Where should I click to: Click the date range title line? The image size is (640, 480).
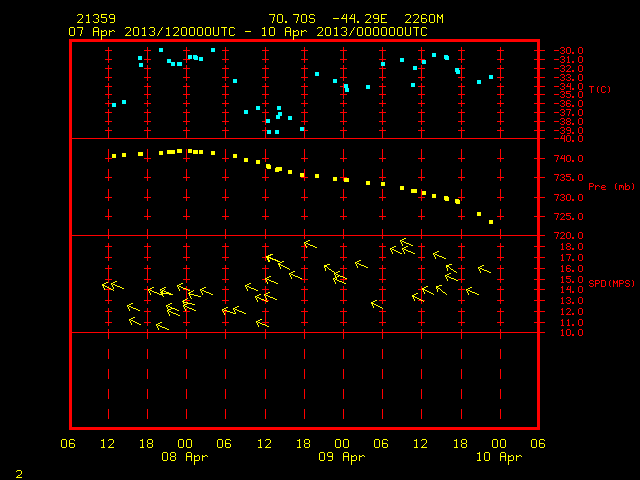[248, 32]
